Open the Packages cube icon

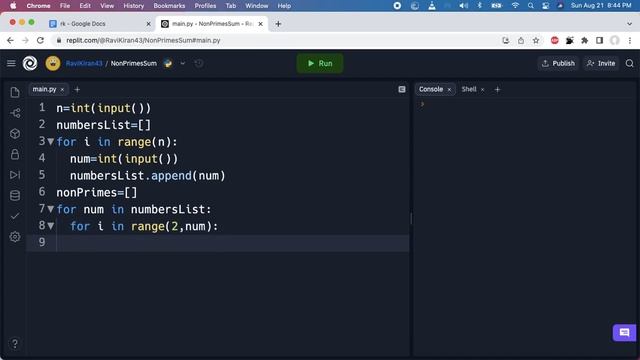click(x=15, y=133)
